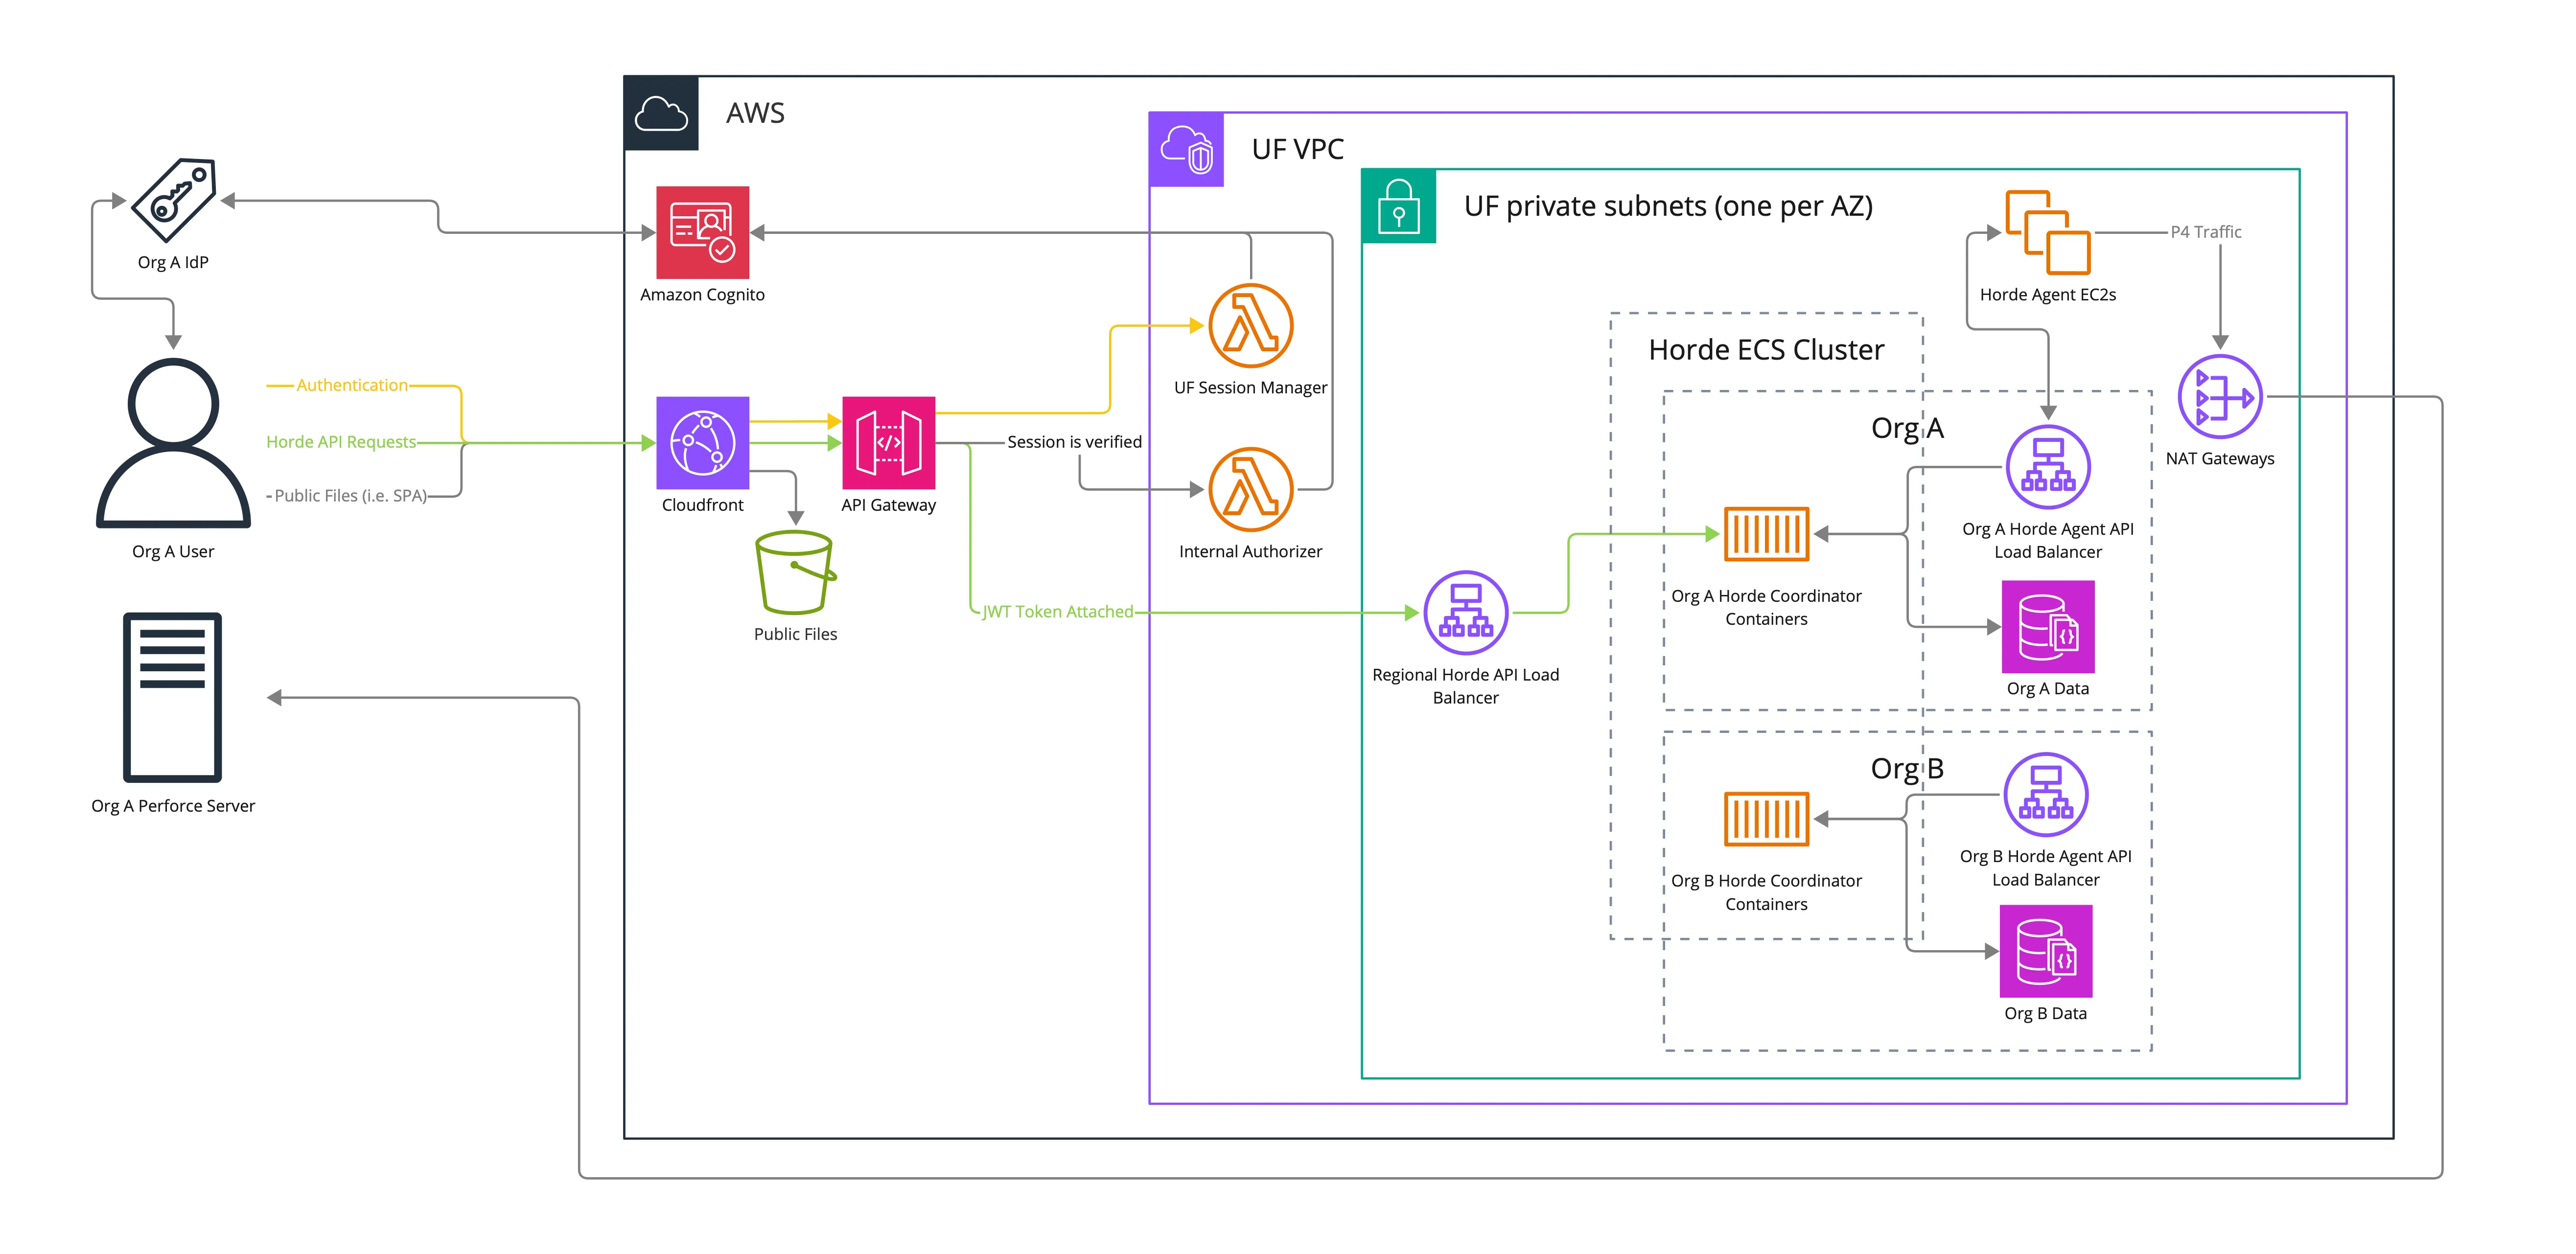This screenshot has height=1254, width=2576.
Task: Click the Org A Horde Coordinator Containers icon
Action: (1766, 534)
